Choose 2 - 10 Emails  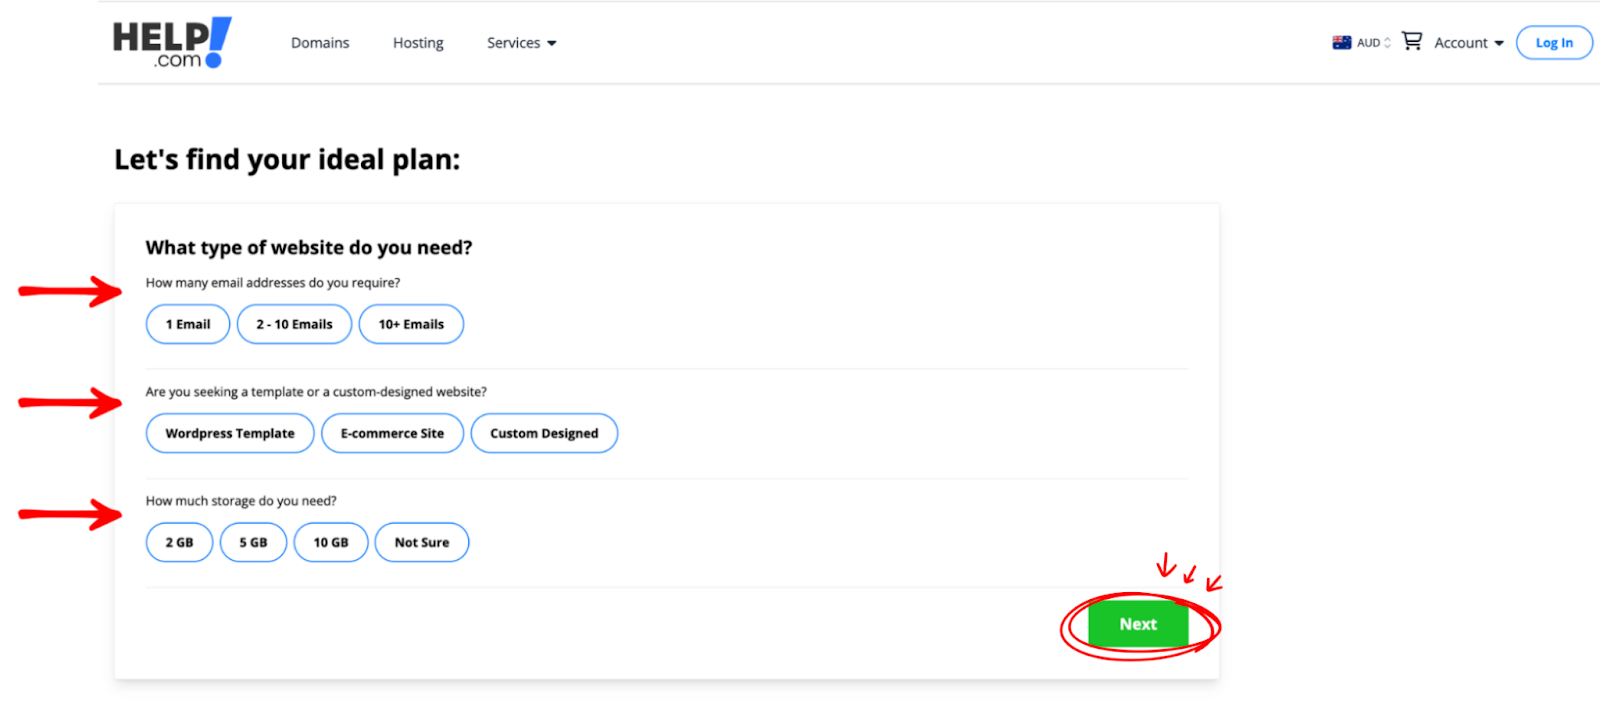294,324
